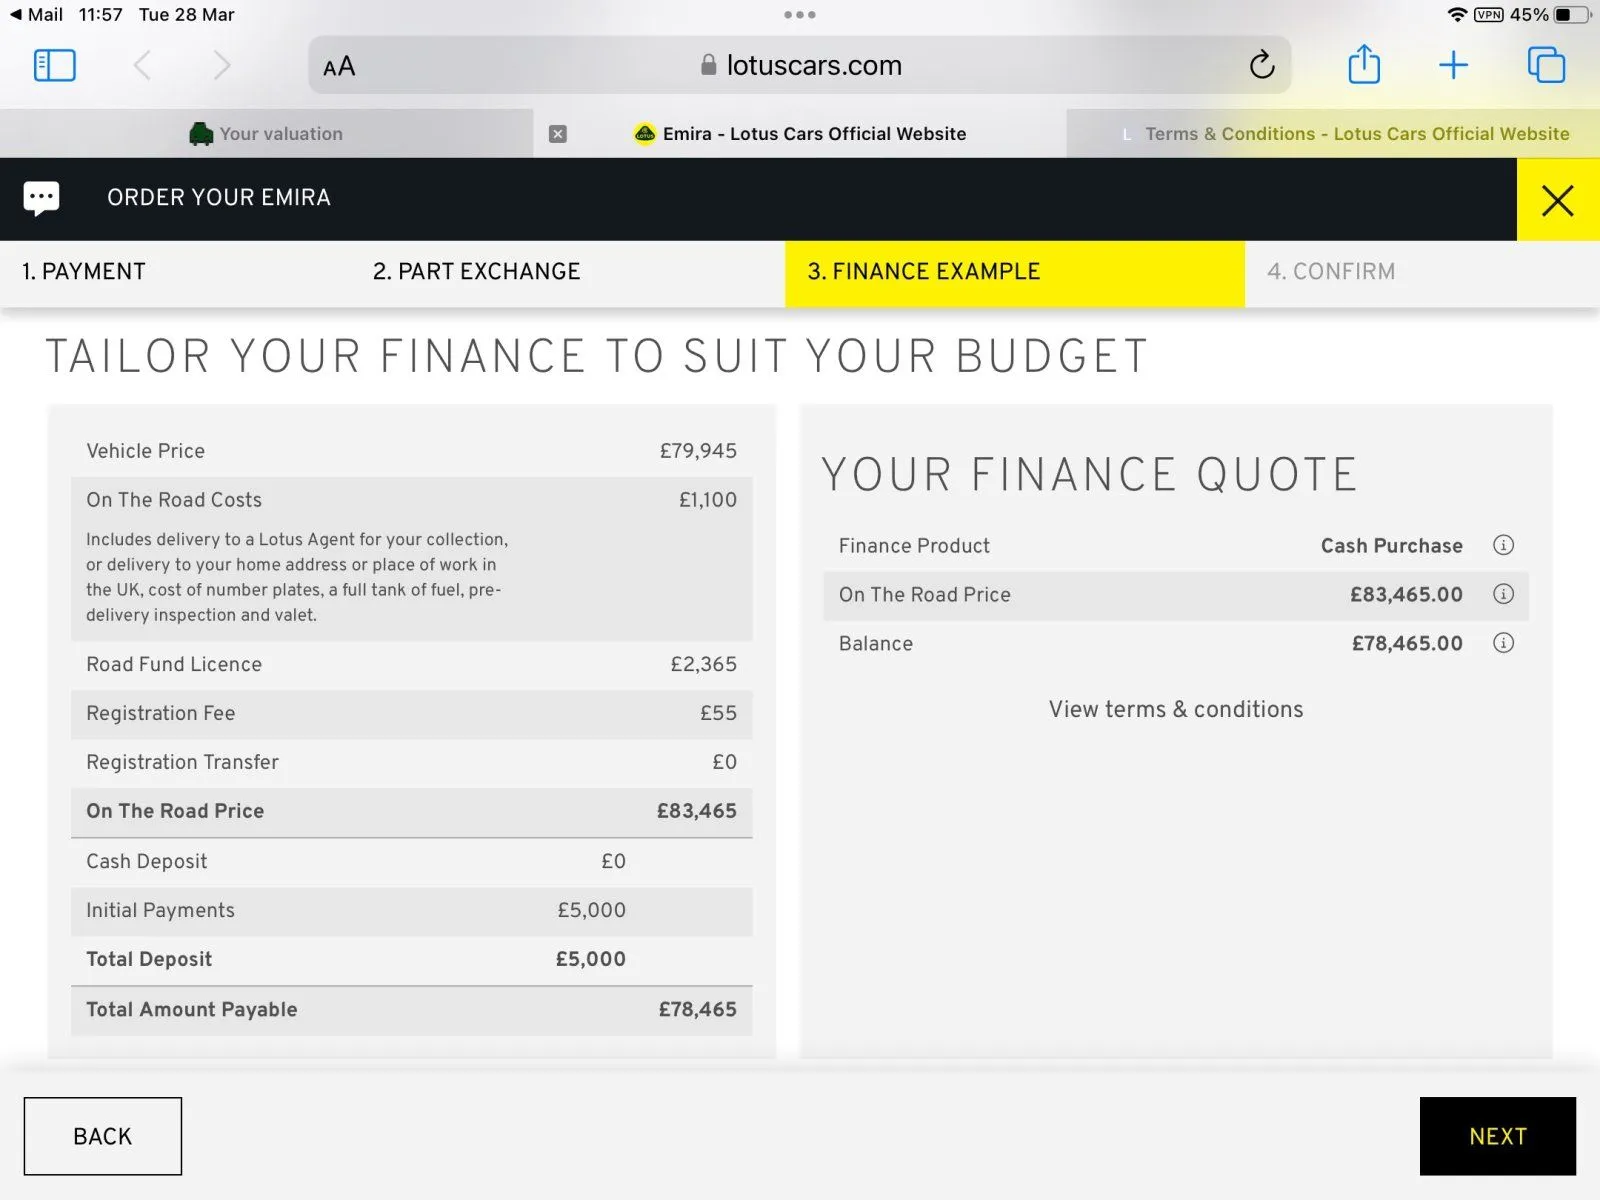Close the Emira browser tab
Screen dimensions: 1600x1200
(x=558, y=134)
